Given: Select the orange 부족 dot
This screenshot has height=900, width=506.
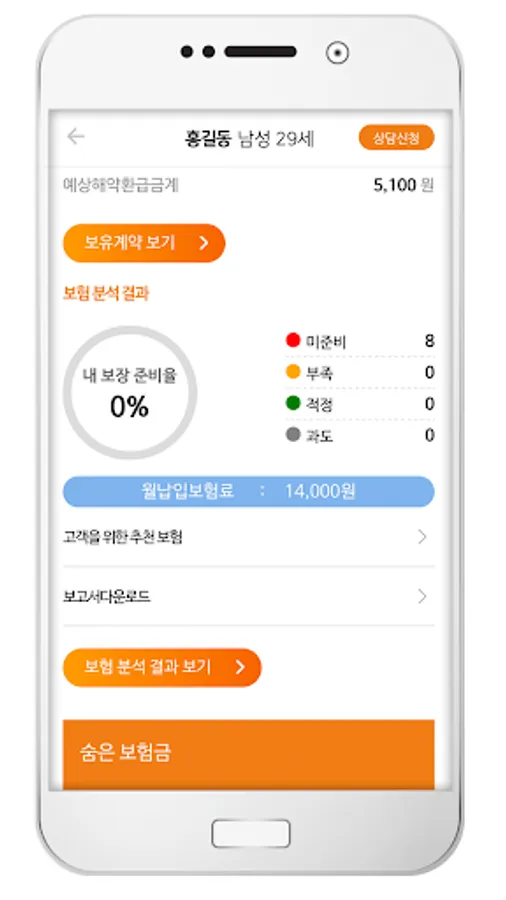Looking at the screenshot, I should click(x=293, y=372).
